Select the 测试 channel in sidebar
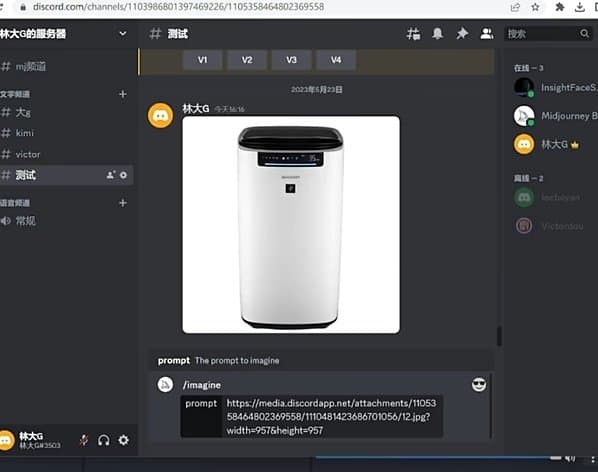This screenshot has width=598, height=472. point(67,175)
